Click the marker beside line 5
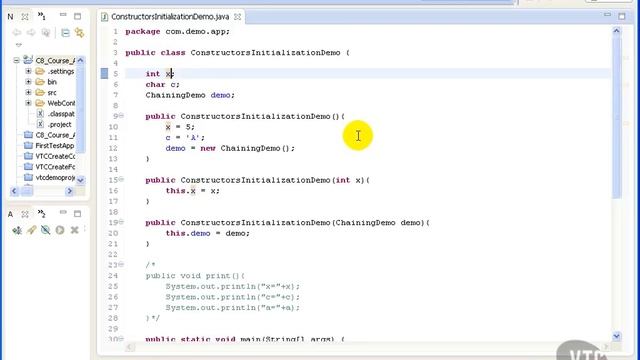Viewport: 640px width, 360px height. click(104, 73)
